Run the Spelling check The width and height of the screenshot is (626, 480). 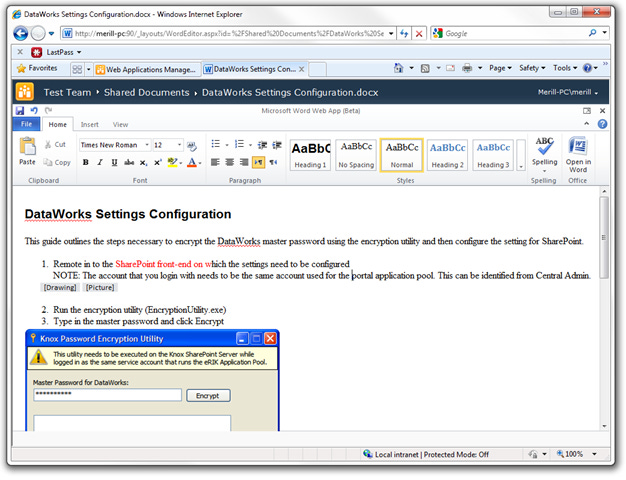tap(544, 153)
